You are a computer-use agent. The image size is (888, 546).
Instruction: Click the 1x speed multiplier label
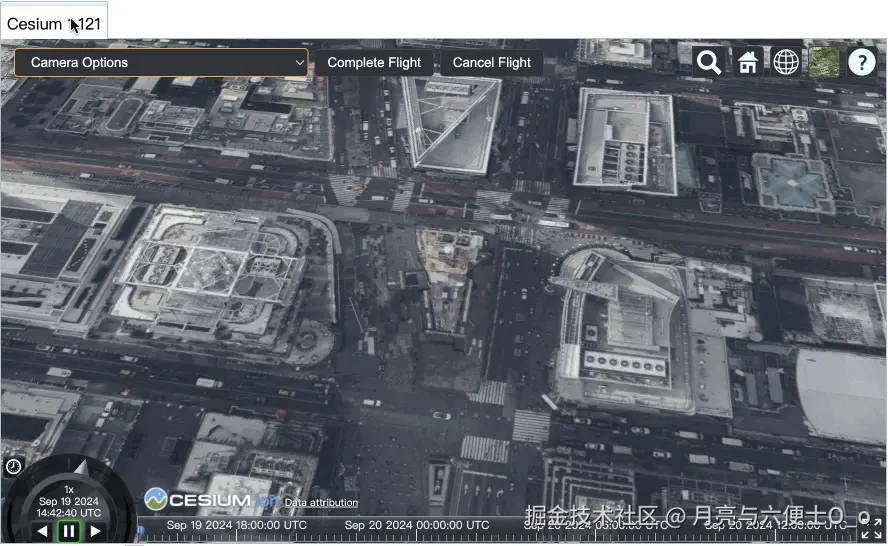tap(69, 489)
